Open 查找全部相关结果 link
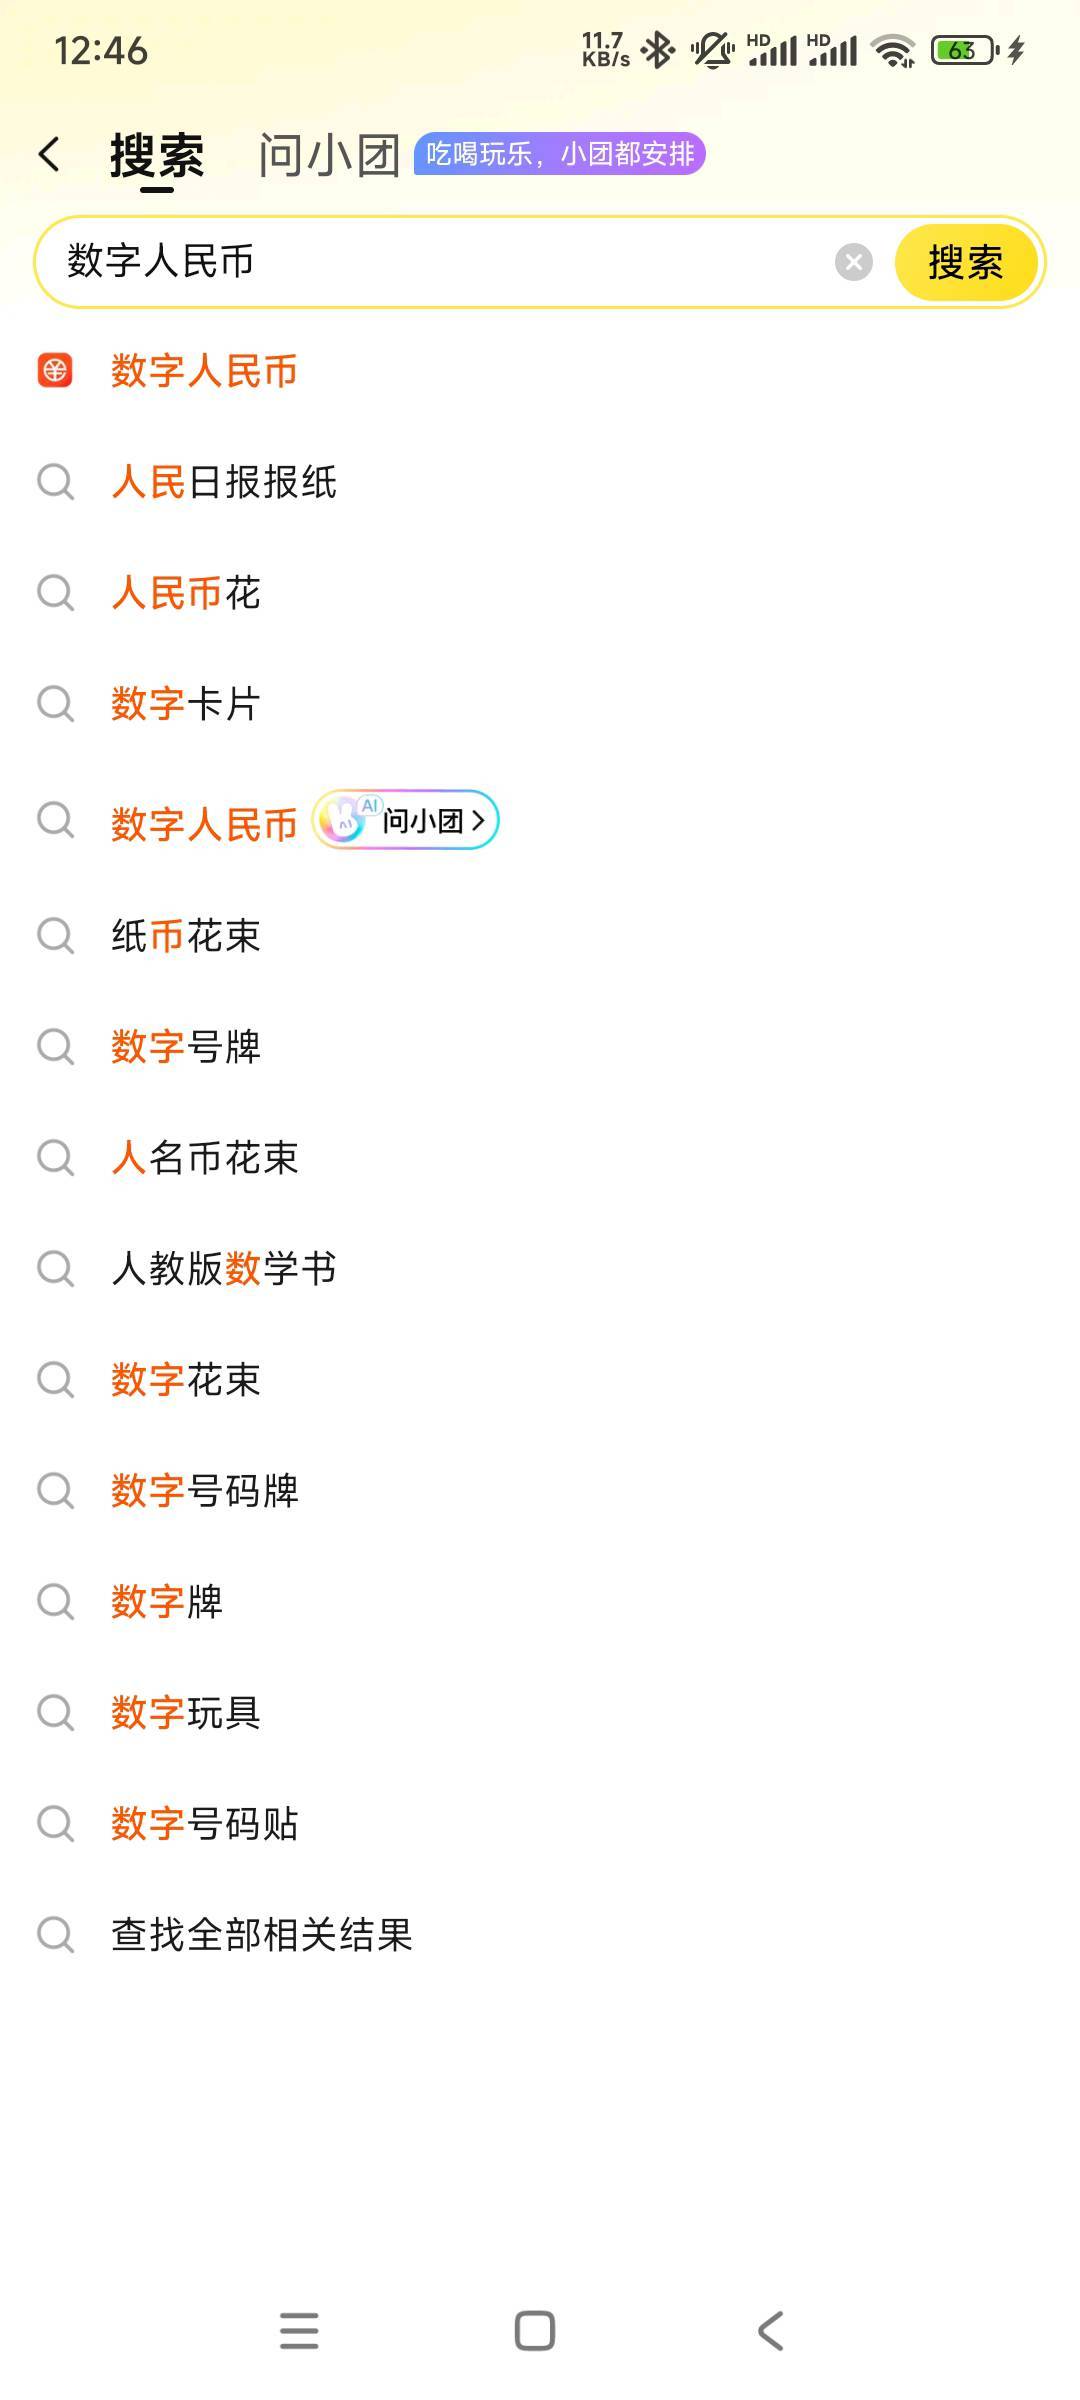 [x=262, y=1935]
